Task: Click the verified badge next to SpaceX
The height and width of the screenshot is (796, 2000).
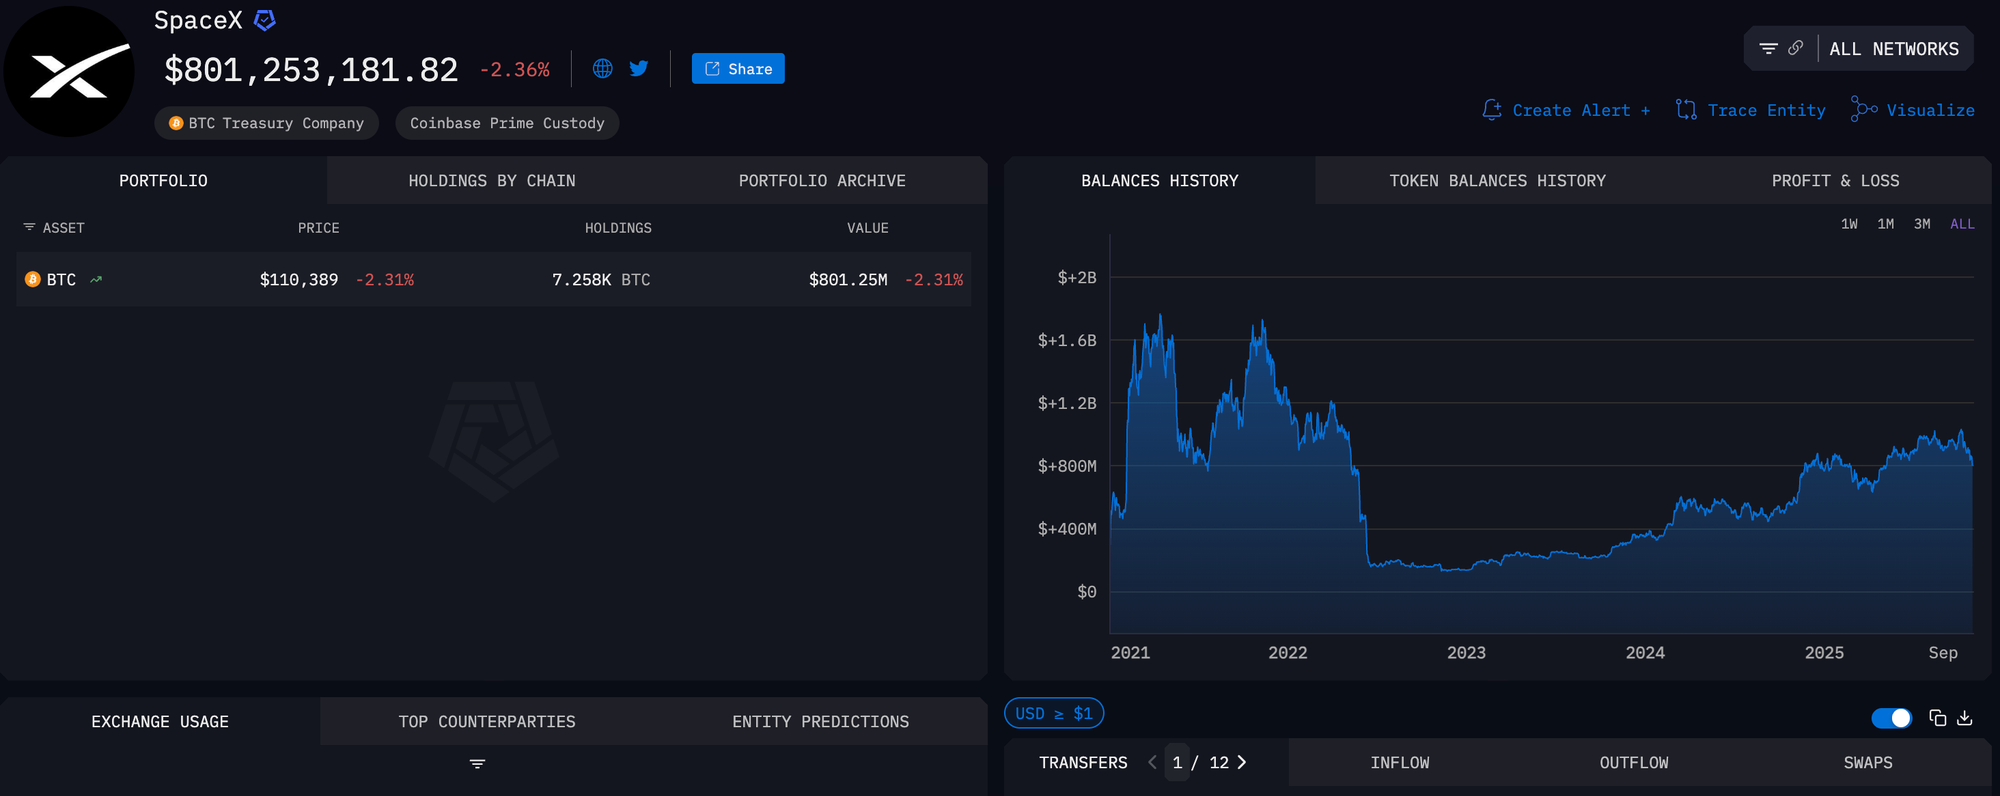Action: [x=265, y=20]
